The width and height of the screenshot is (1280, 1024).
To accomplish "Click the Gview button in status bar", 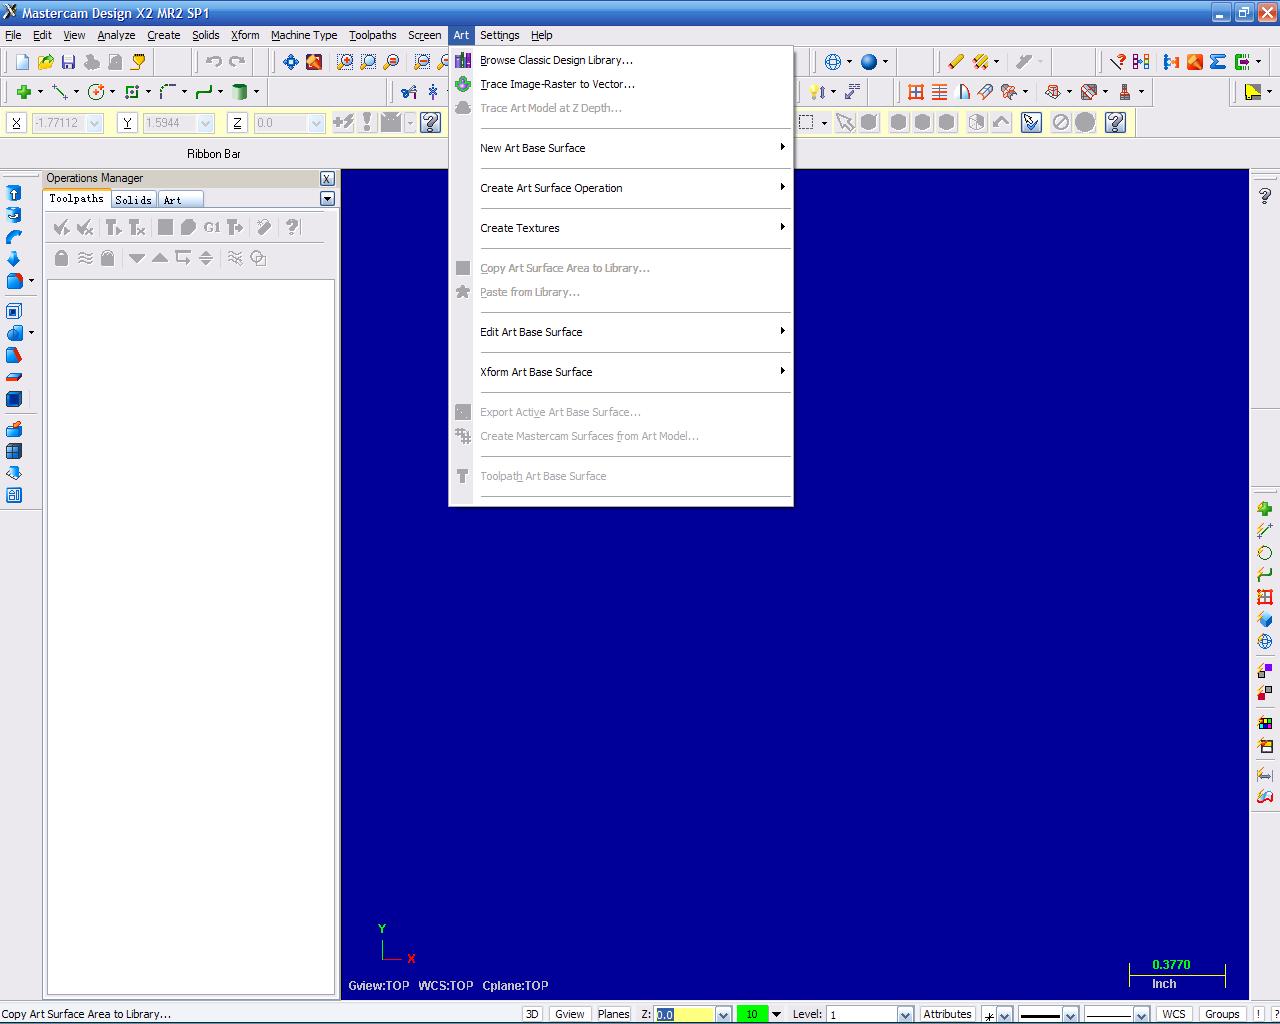I will point(570,1014).
